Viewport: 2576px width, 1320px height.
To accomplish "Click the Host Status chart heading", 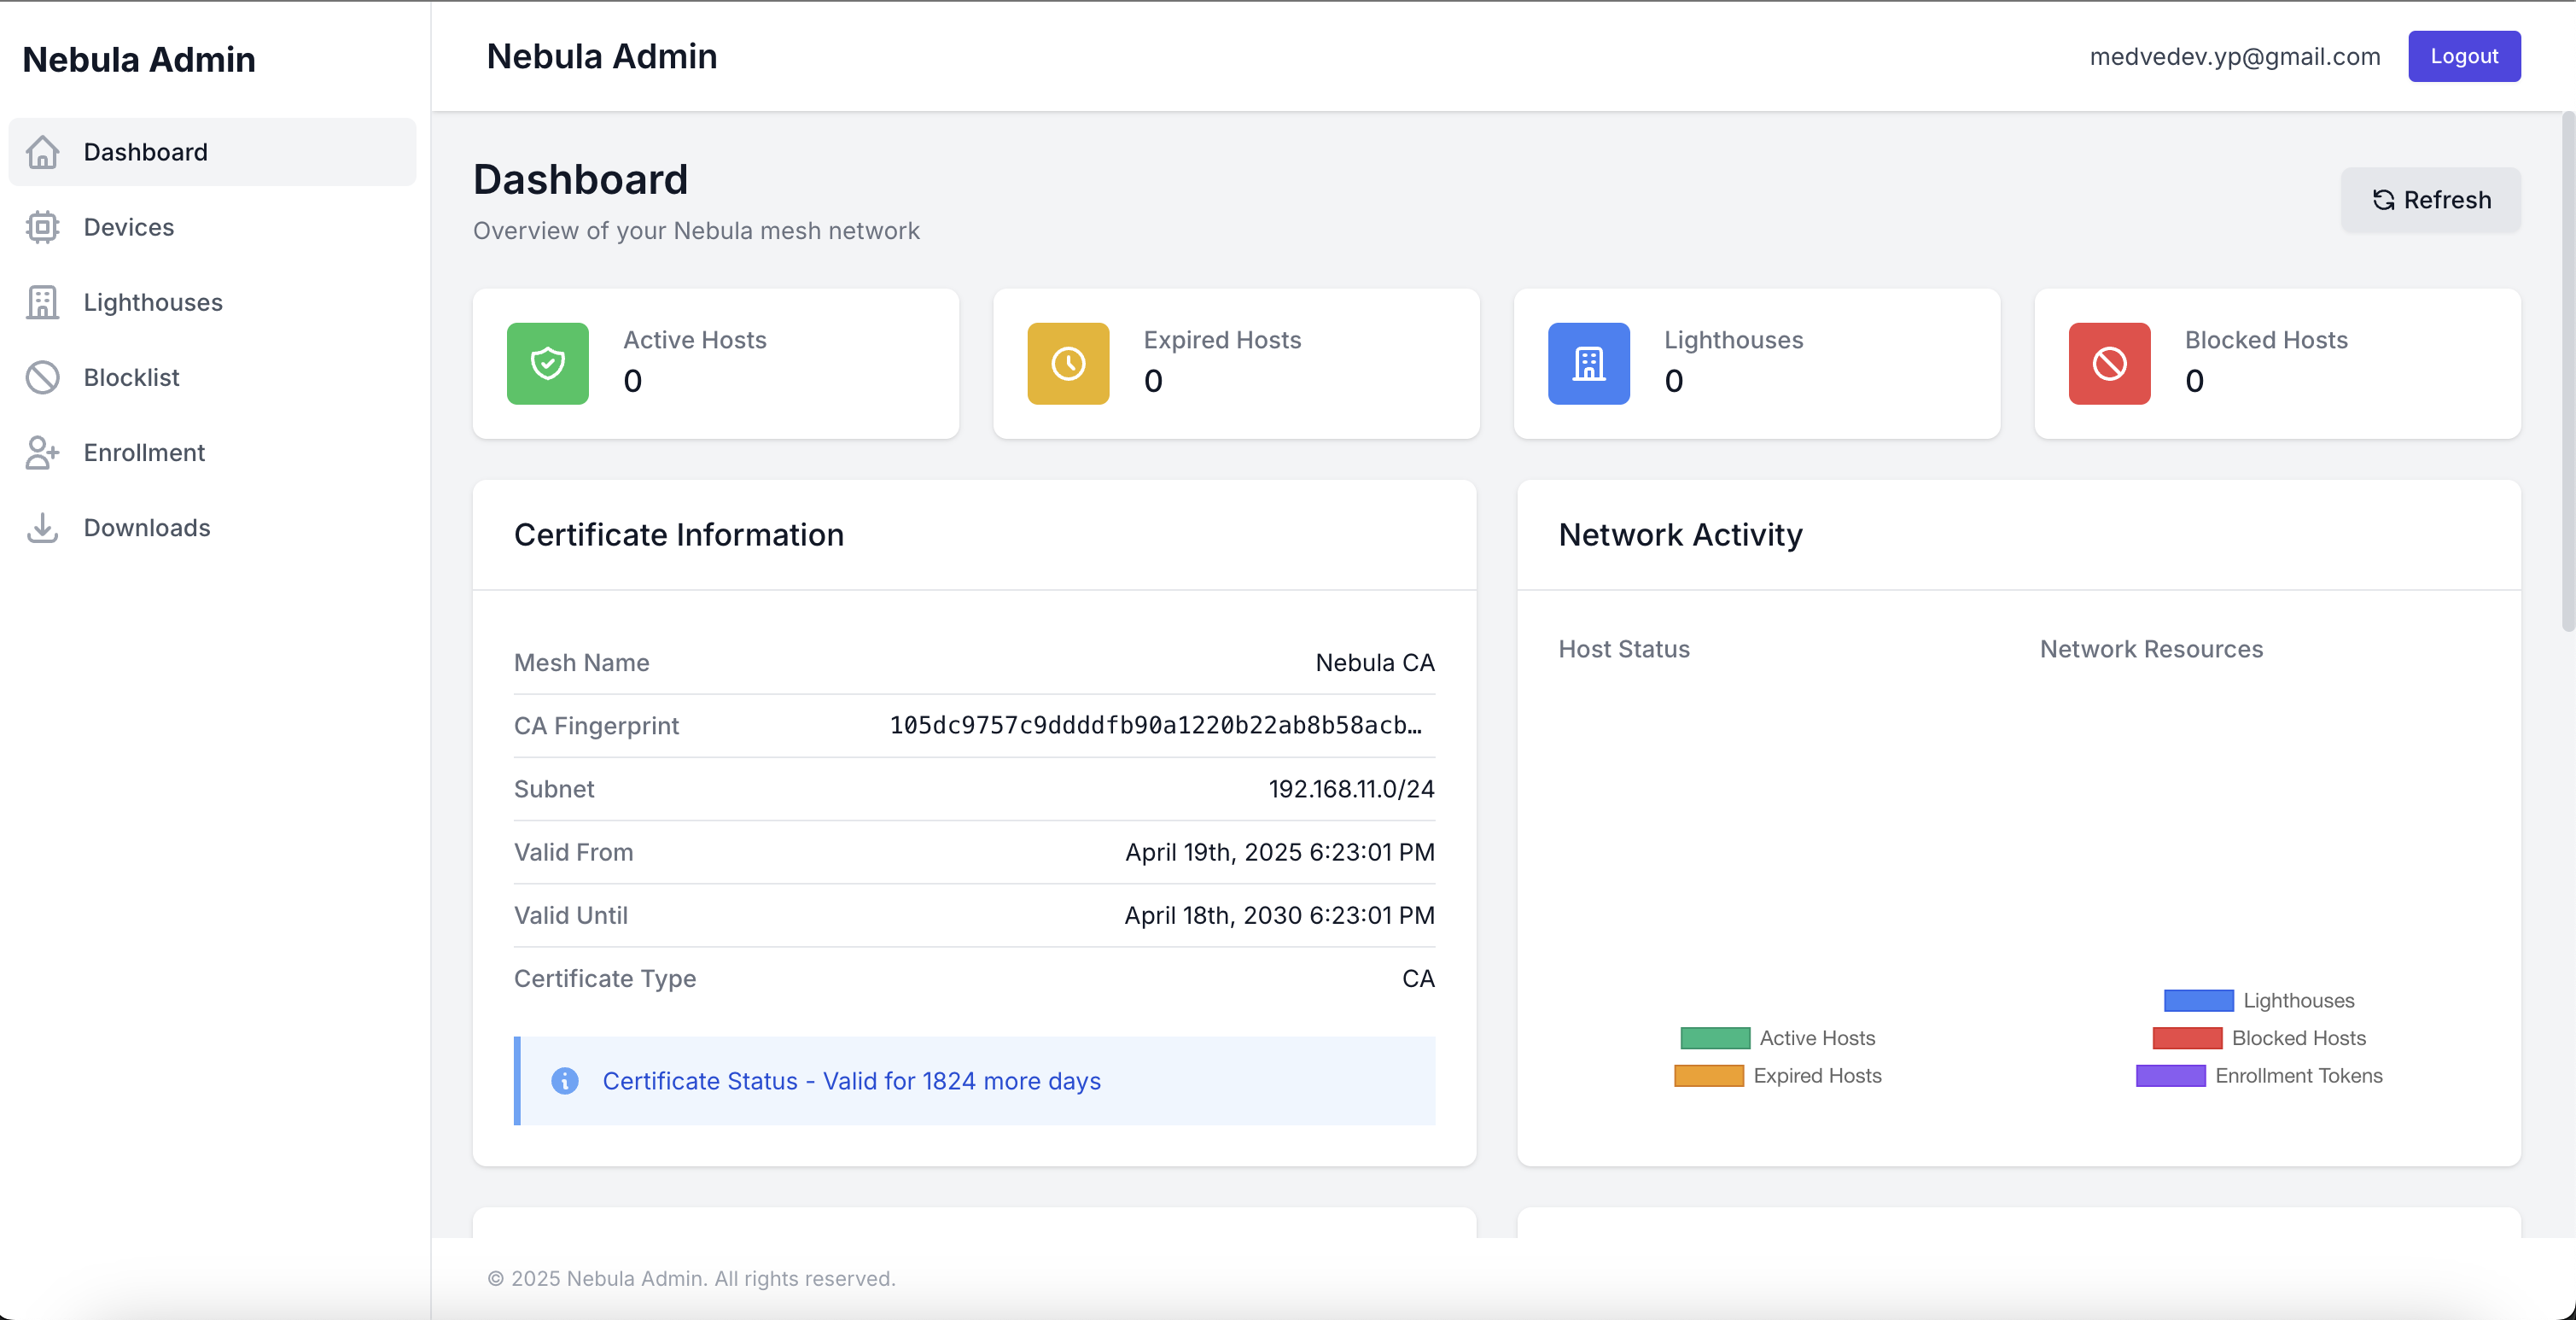I will [x=1624, y=649].
